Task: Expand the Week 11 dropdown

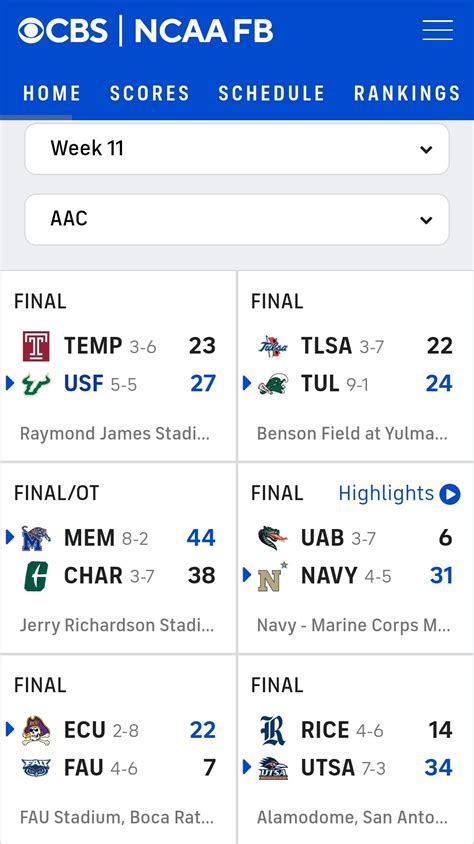Action: pos(237,149)
